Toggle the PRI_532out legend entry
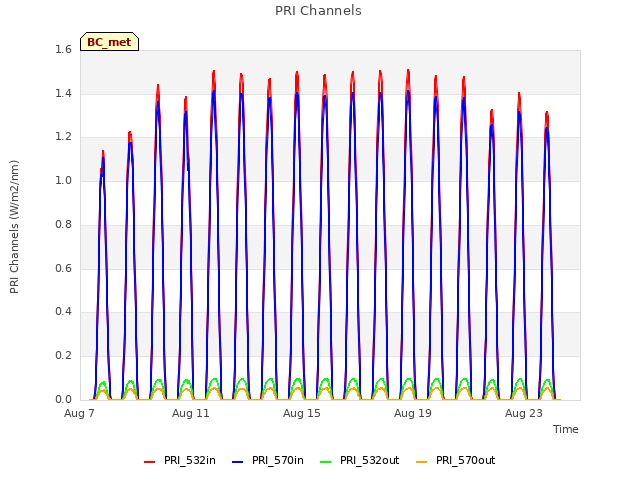640x480 pixels. click(x=360, y=461)
